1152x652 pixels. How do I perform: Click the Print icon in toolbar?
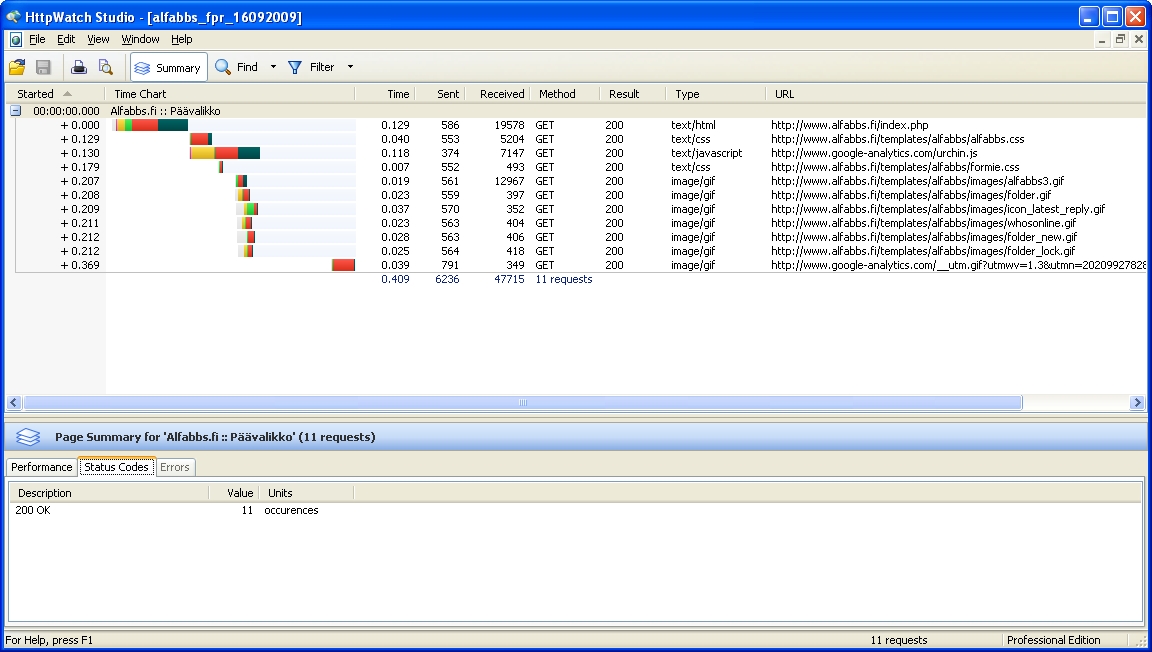click(x=79, y=67)
